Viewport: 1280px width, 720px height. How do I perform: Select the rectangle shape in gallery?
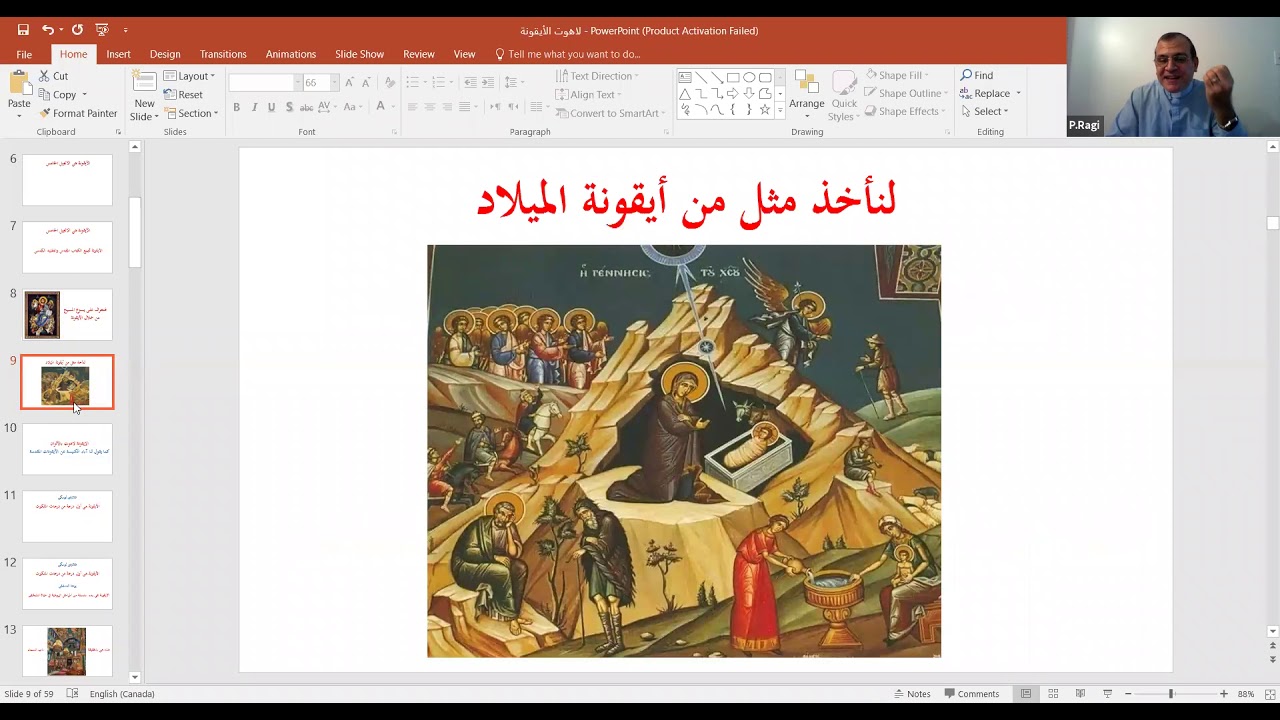[x=733, y=77]
